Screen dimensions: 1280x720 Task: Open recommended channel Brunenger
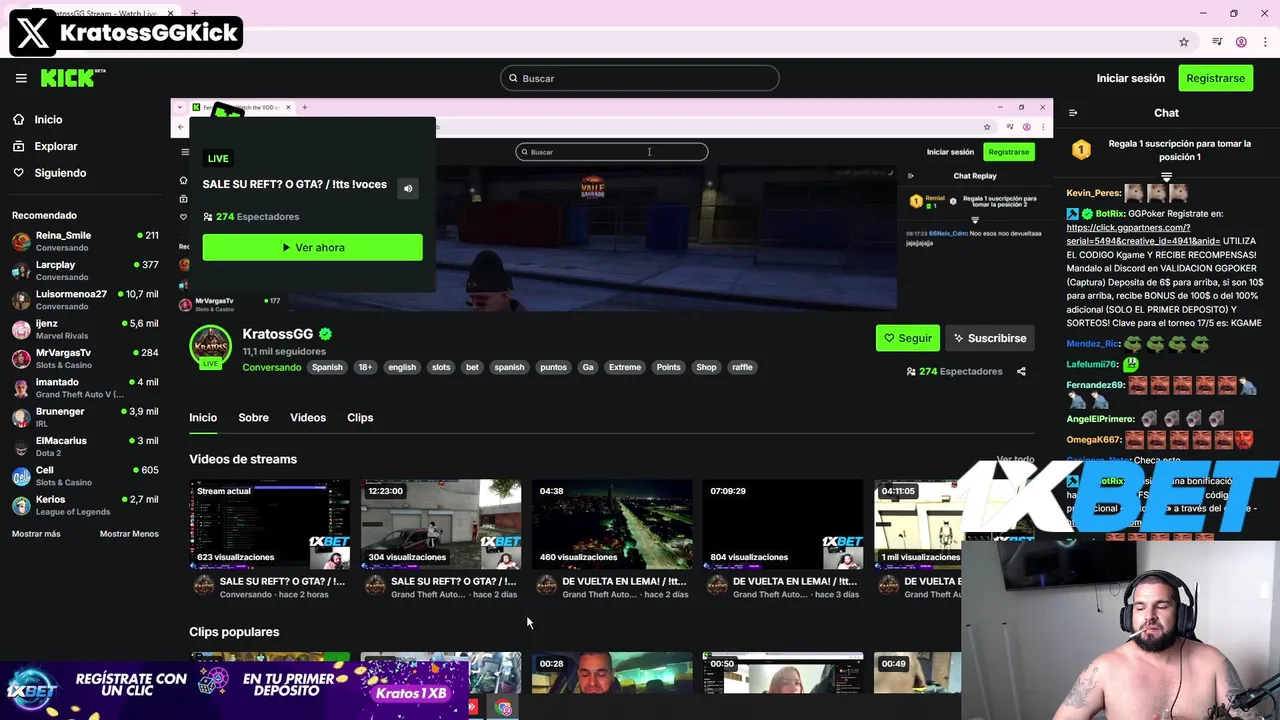pyautogui.click(x=85, y=417)
